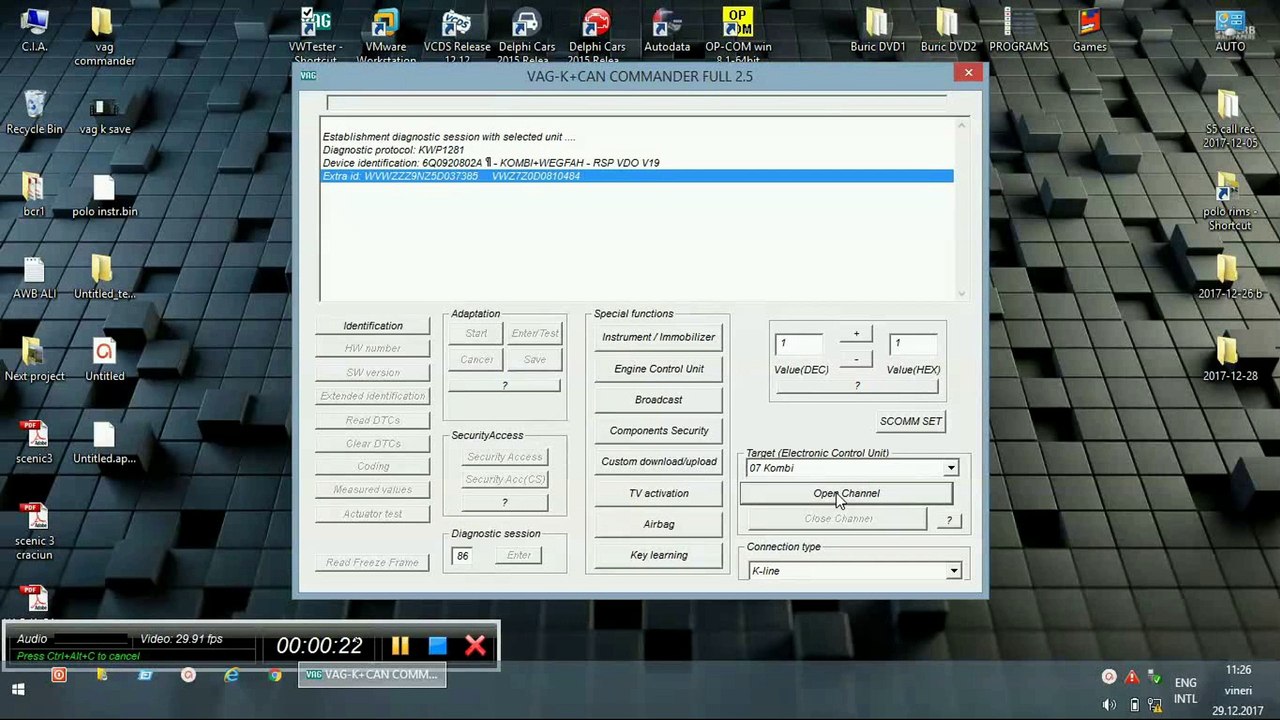The width and height of the screenshot is (1280, 720).
Task: Click the Value(HEX) input field
Action: pyautogui.click(x=914, y=344)
